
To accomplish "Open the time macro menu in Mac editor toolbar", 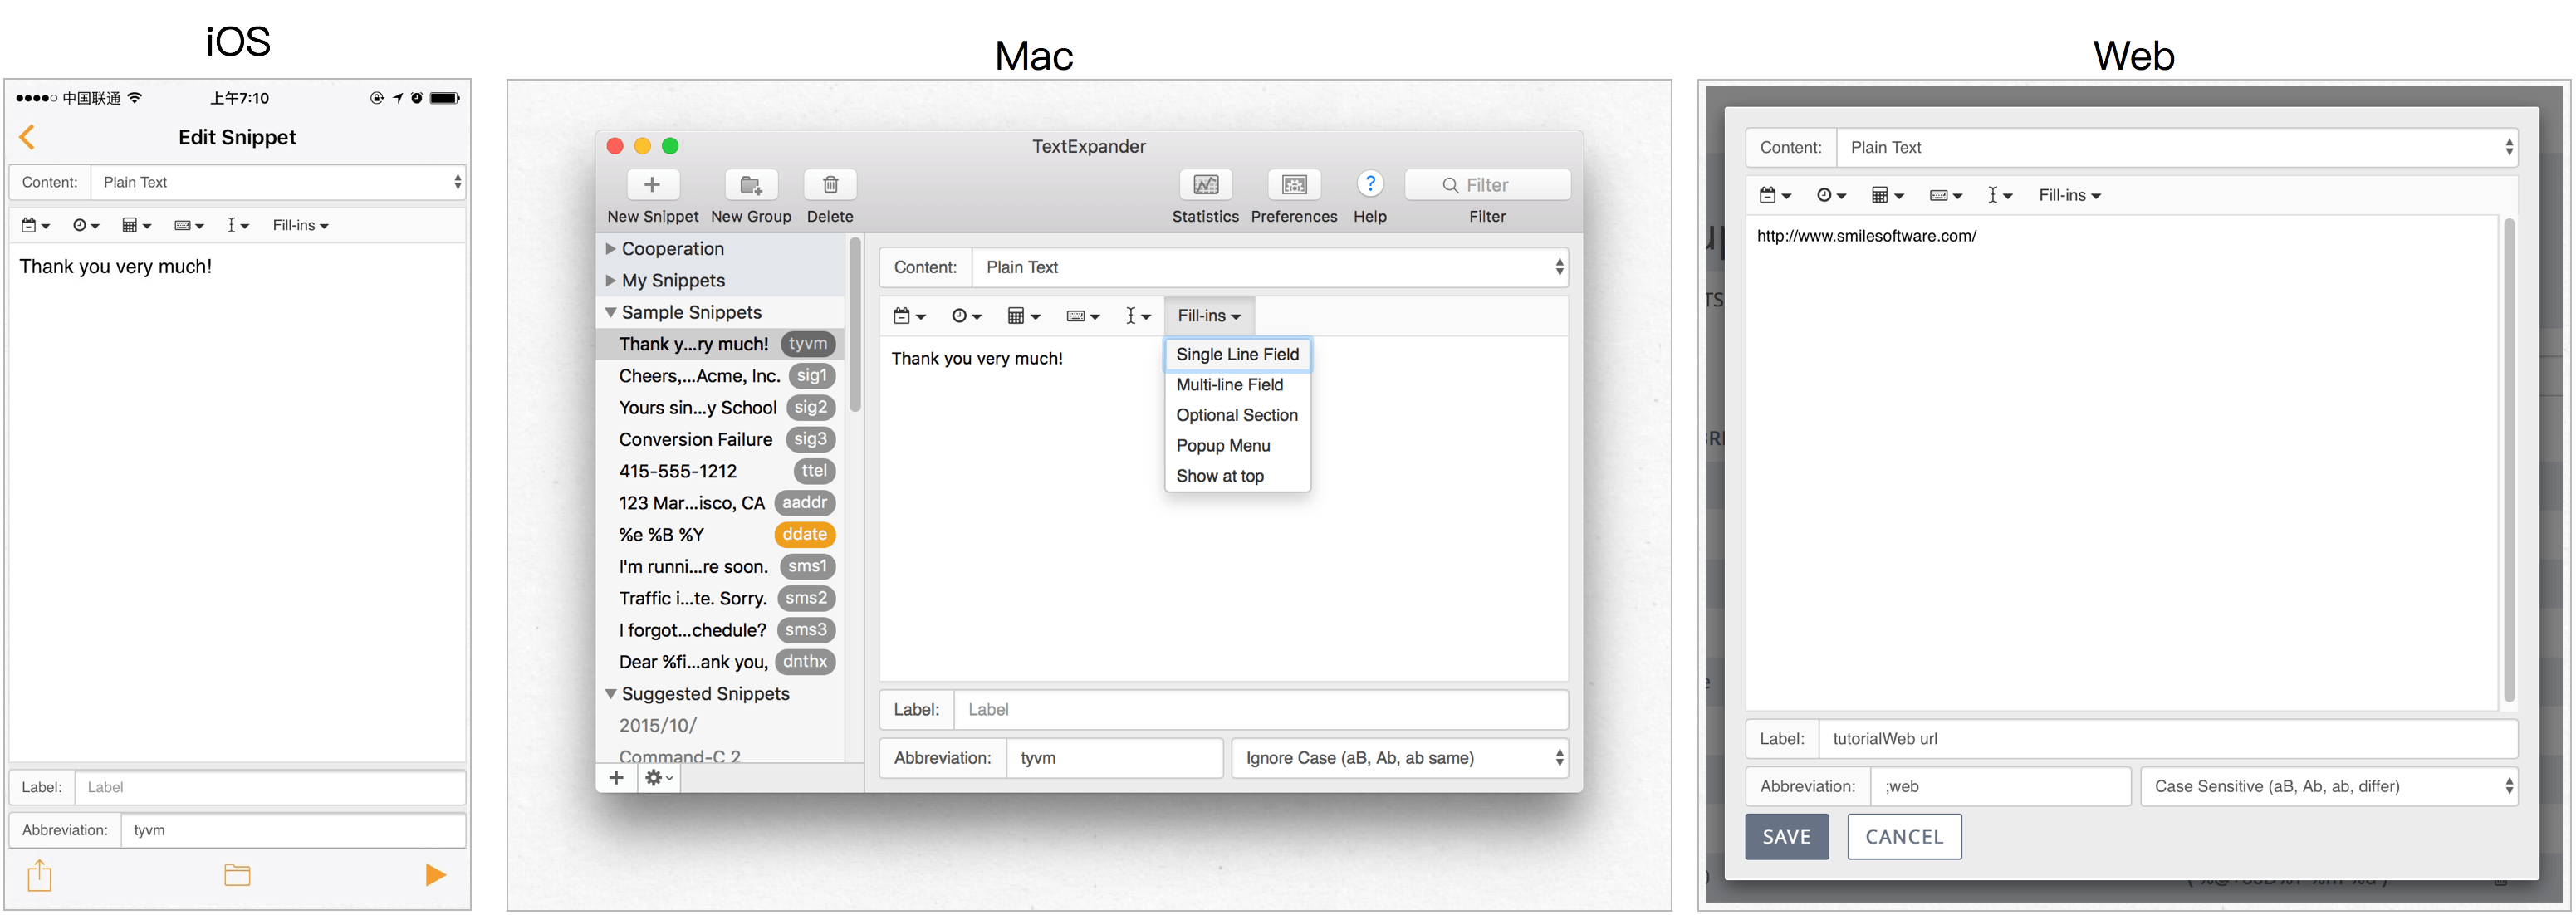I will [966, 317].
